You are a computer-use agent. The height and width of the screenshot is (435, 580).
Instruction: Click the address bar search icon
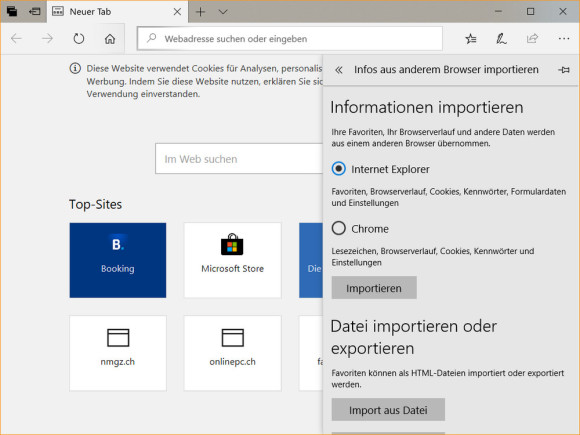click(151, 38)
